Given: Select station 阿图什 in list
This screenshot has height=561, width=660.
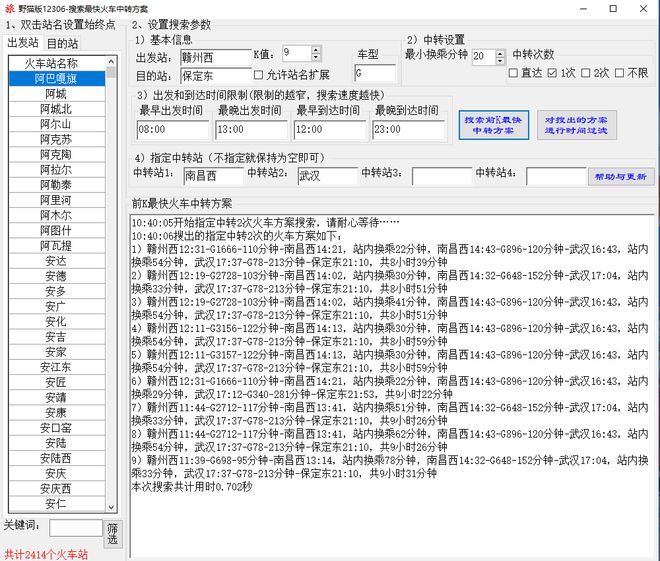Looking at the screenshot, I should pyautogui.click(x=57, y=230).
